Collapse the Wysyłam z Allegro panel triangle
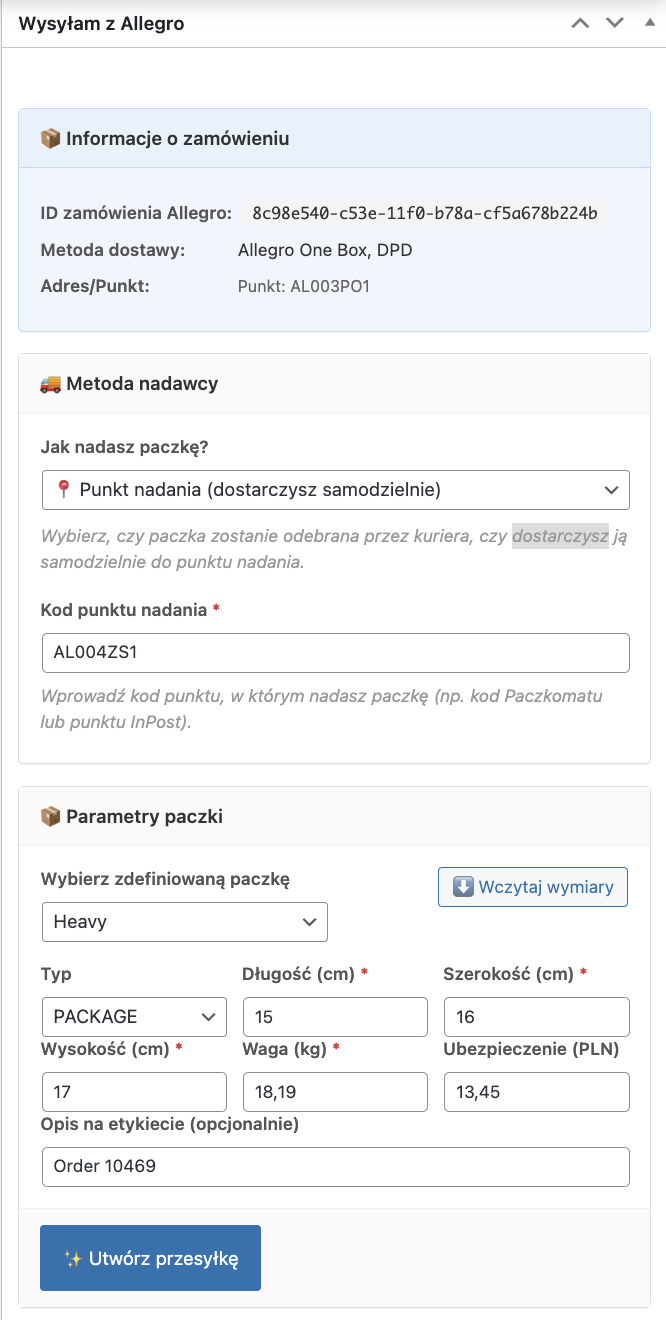The height and width of the screenshot is (1320, 666). (x=648, y=23)
